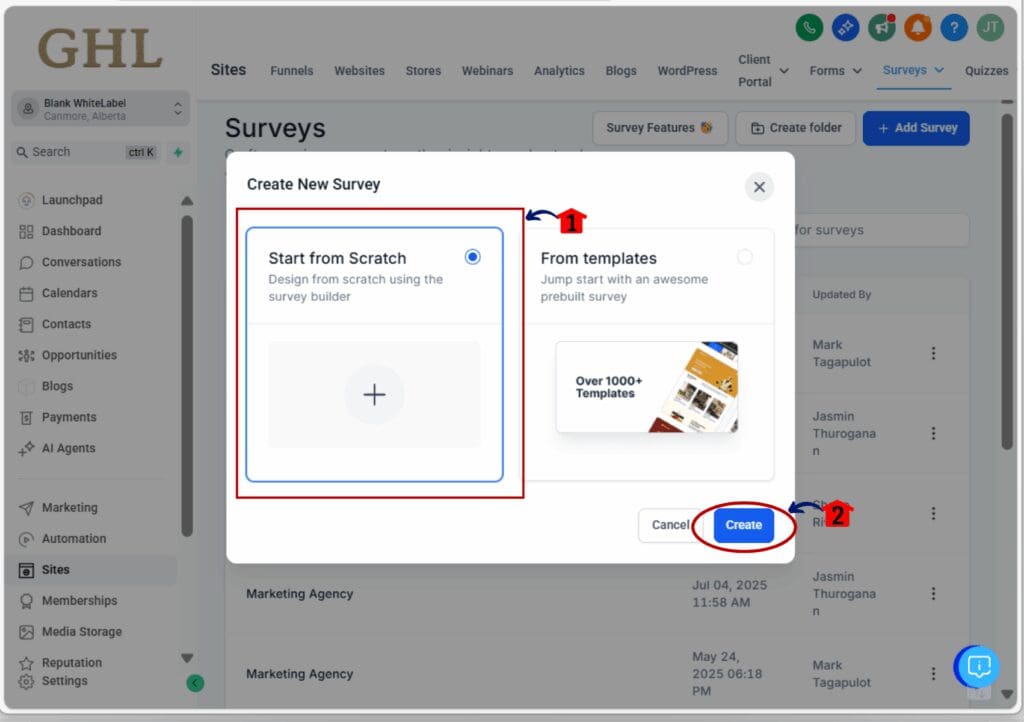This screenshot has width=1024, height=722.
Task: Open the phone dialer icon
Action: [810, 27]
